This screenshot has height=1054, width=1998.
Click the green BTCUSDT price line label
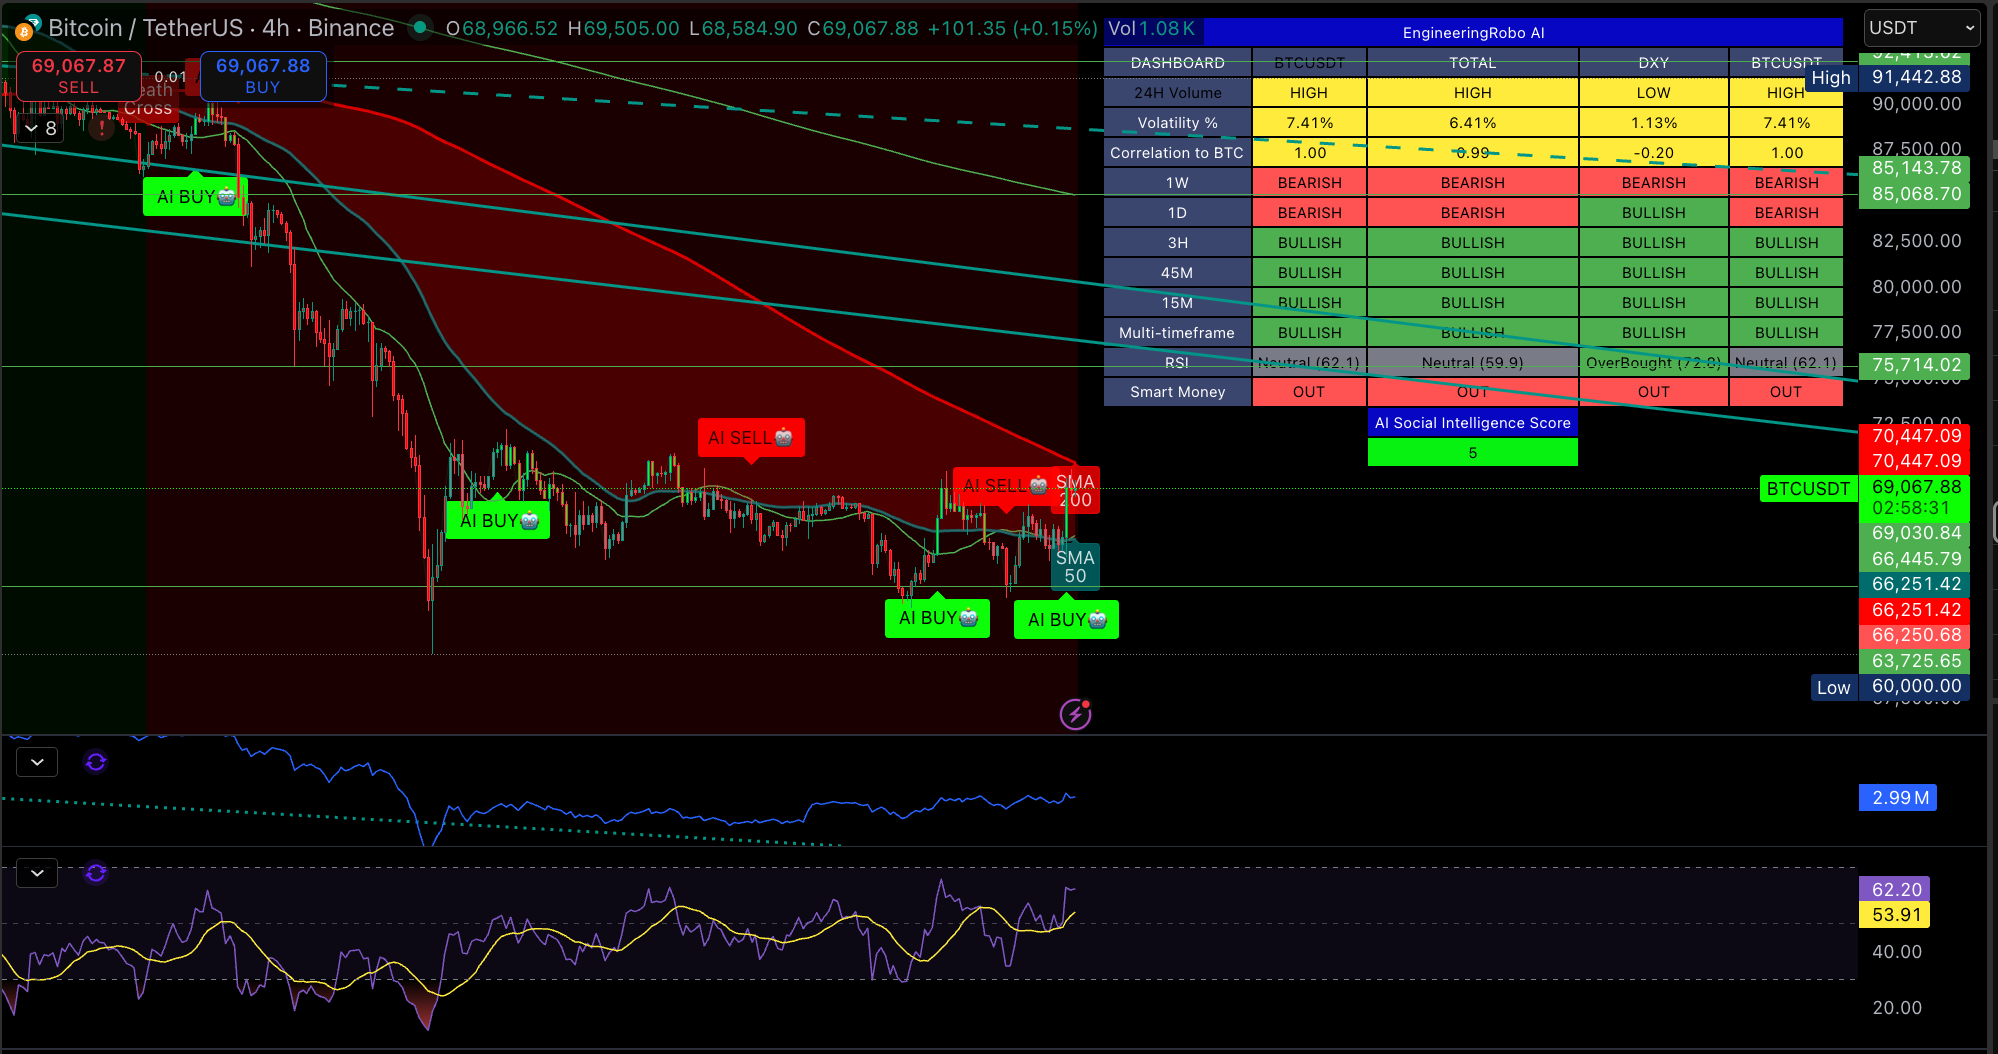click(x=1808, y=488)
